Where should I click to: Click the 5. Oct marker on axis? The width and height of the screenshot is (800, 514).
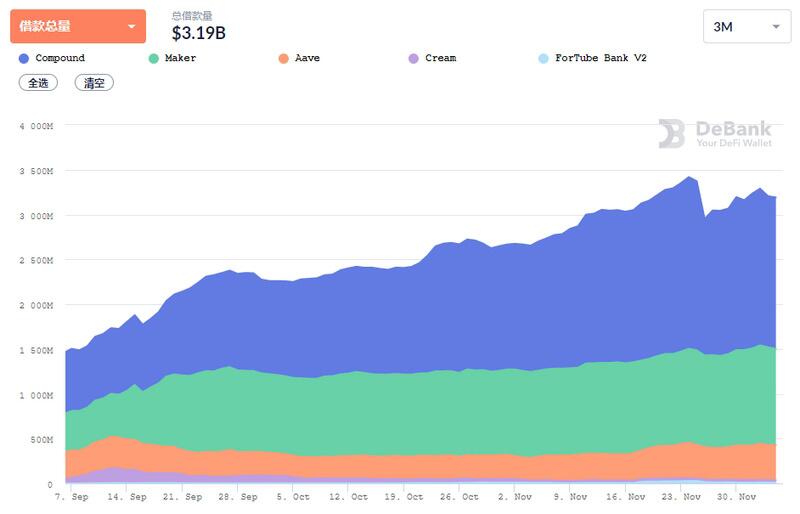(293, 497)
